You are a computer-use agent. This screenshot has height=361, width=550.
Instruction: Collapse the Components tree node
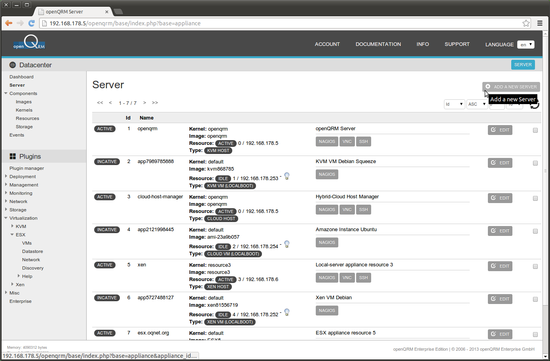pos(6,93)
